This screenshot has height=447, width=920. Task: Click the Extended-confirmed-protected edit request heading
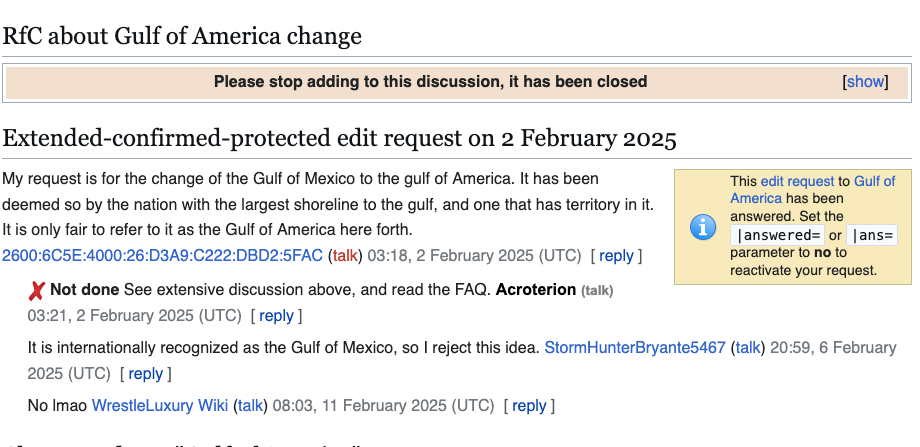click(340, 138)
